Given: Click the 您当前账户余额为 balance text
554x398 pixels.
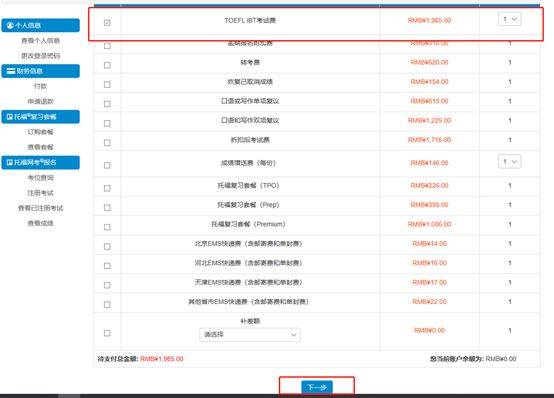Looking at the screenshot, I should click(x=473, y=359).
